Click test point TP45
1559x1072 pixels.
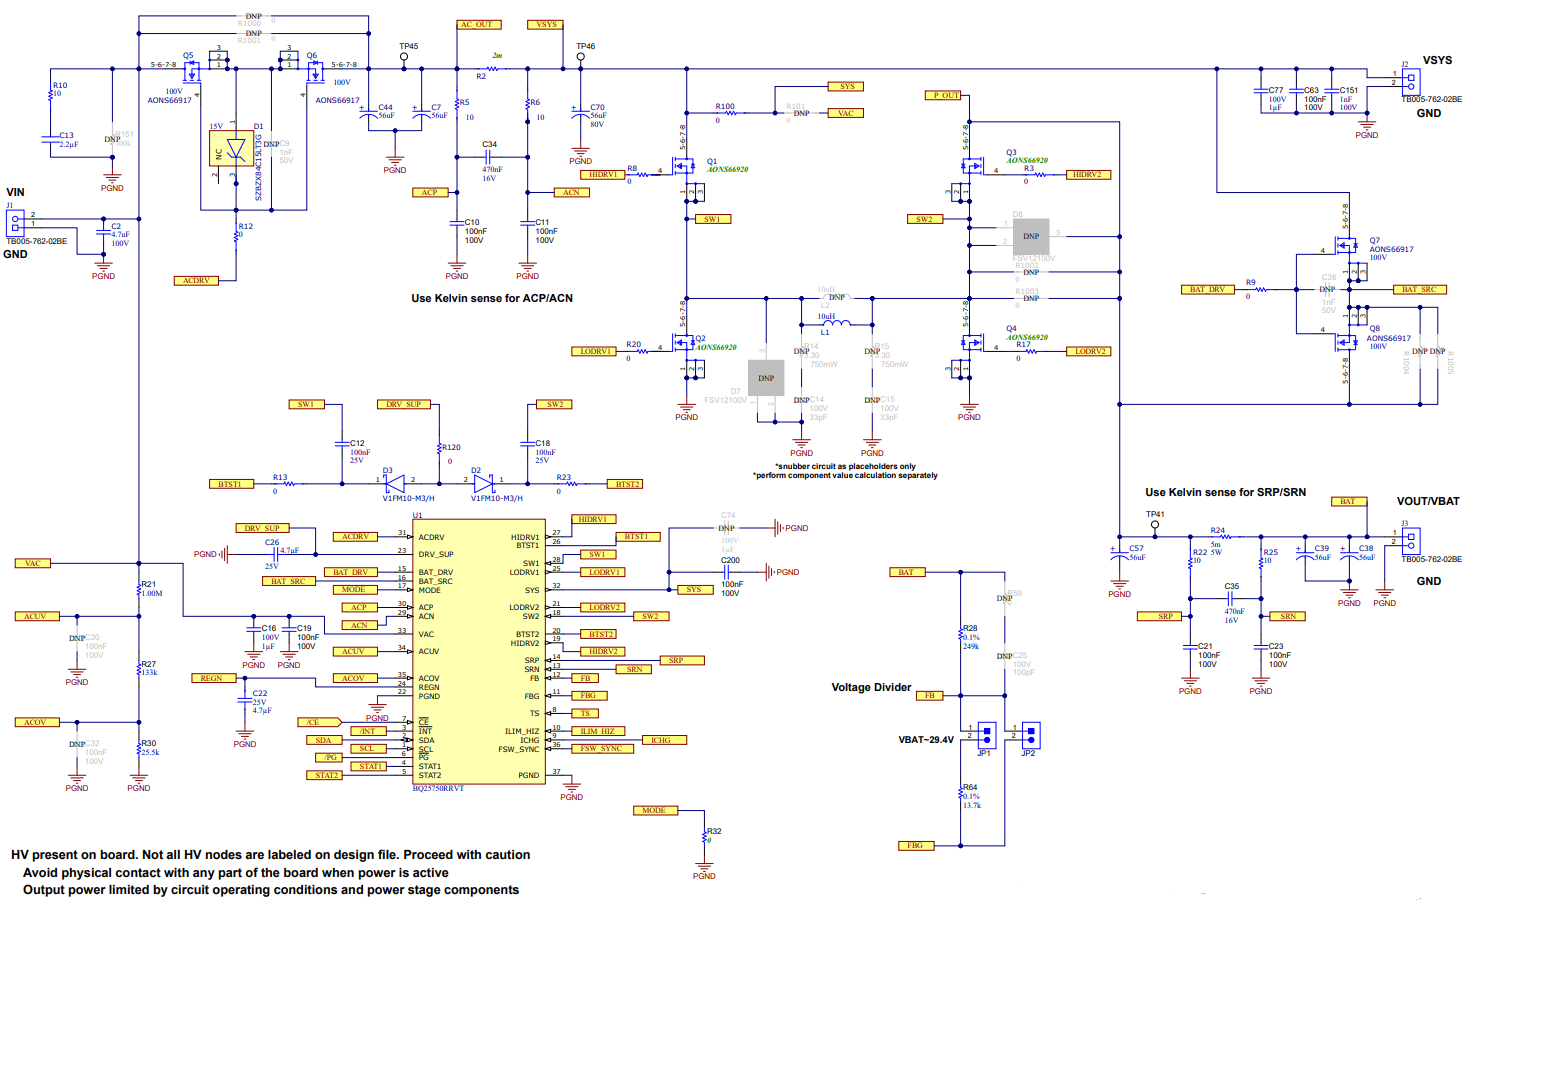(x=404, y=58)
